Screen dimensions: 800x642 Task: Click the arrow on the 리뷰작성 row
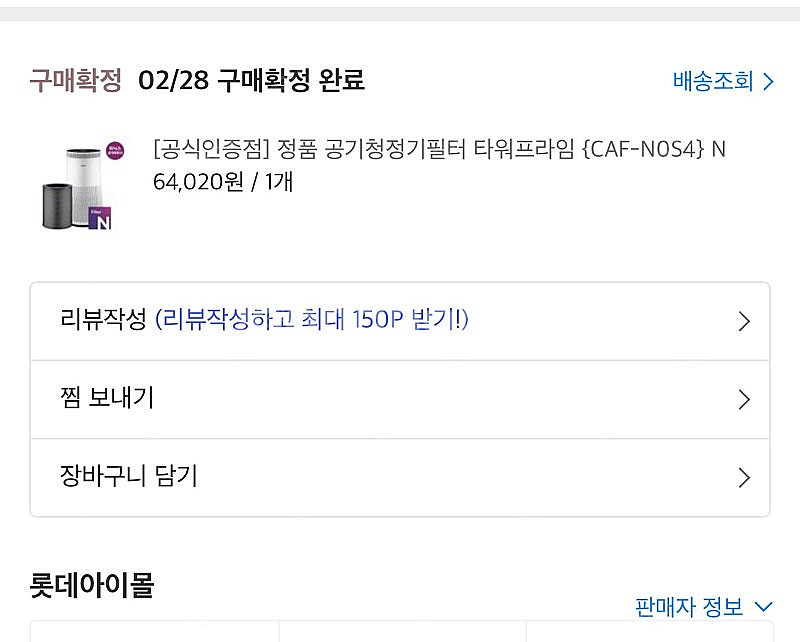coord(743,322)
